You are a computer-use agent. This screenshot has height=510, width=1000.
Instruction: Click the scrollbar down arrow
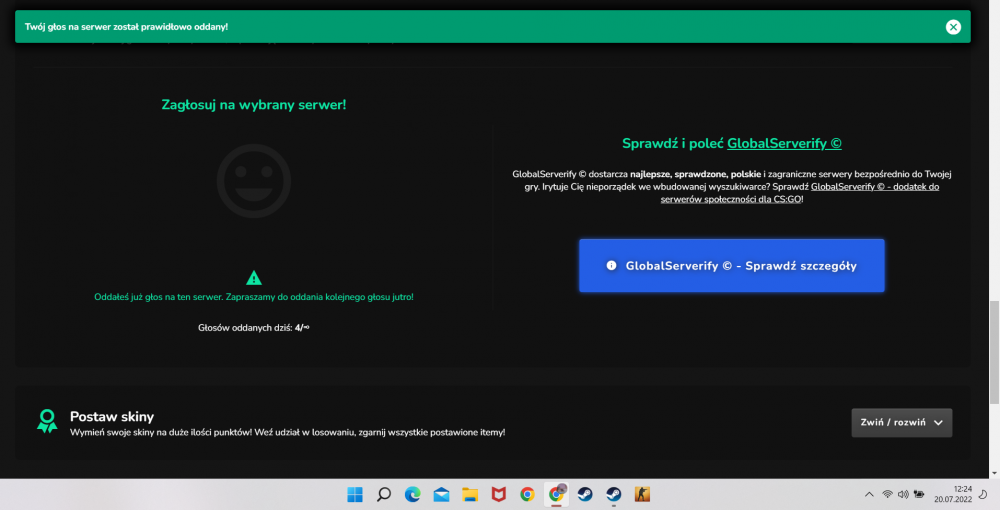994,474
